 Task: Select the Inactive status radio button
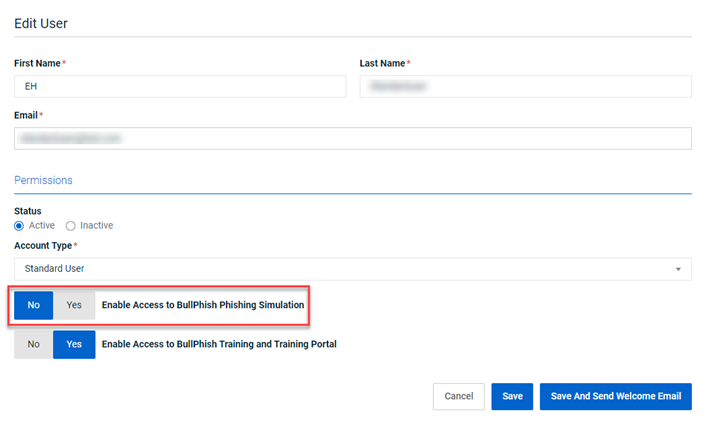click(70, 226)
